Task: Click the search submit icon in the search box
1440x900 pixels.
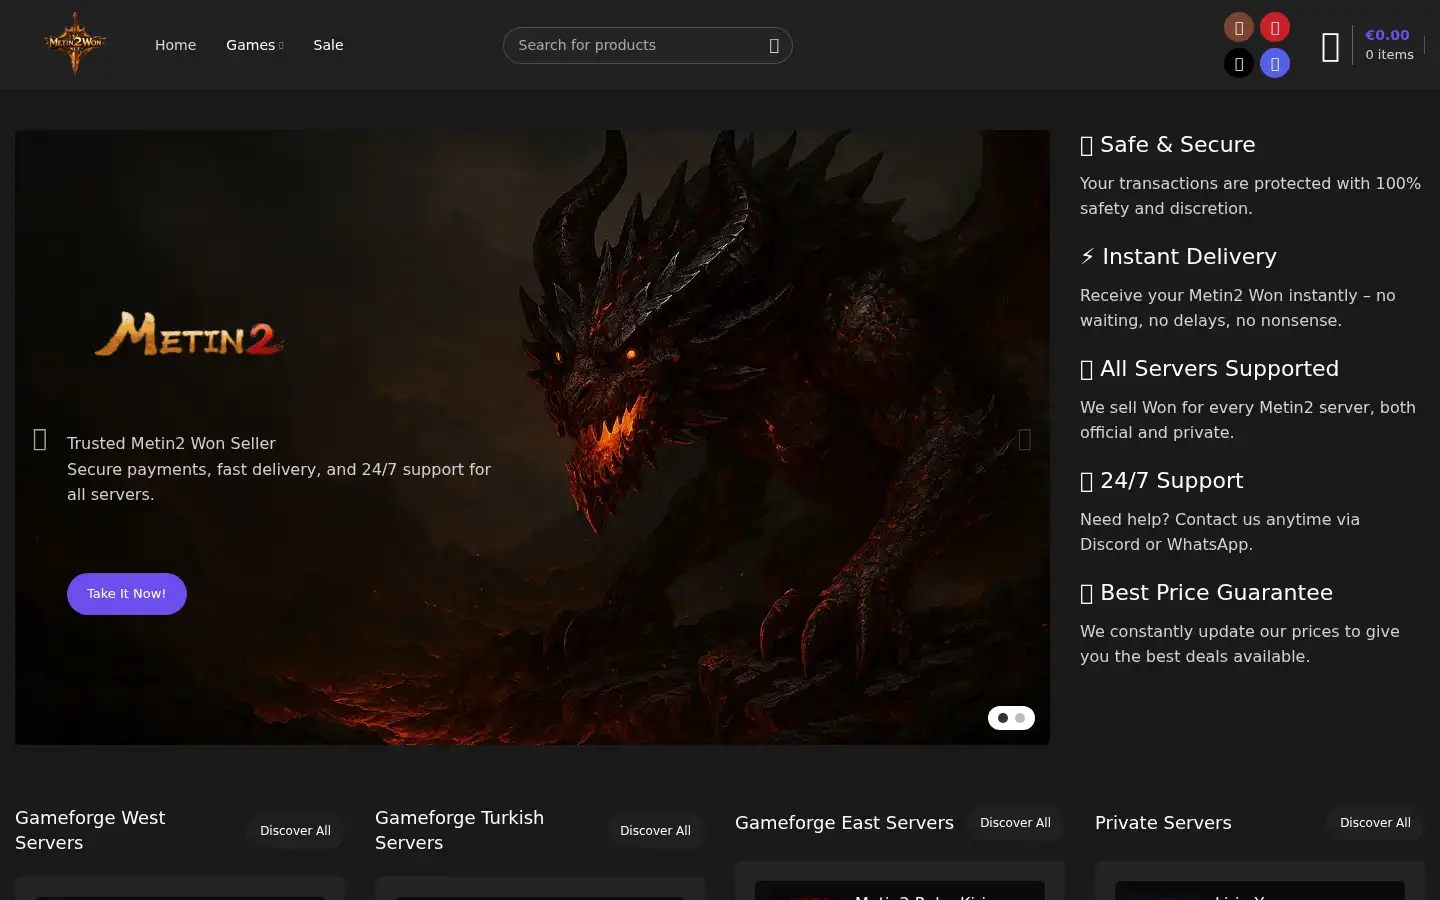Action: (774, 46)
